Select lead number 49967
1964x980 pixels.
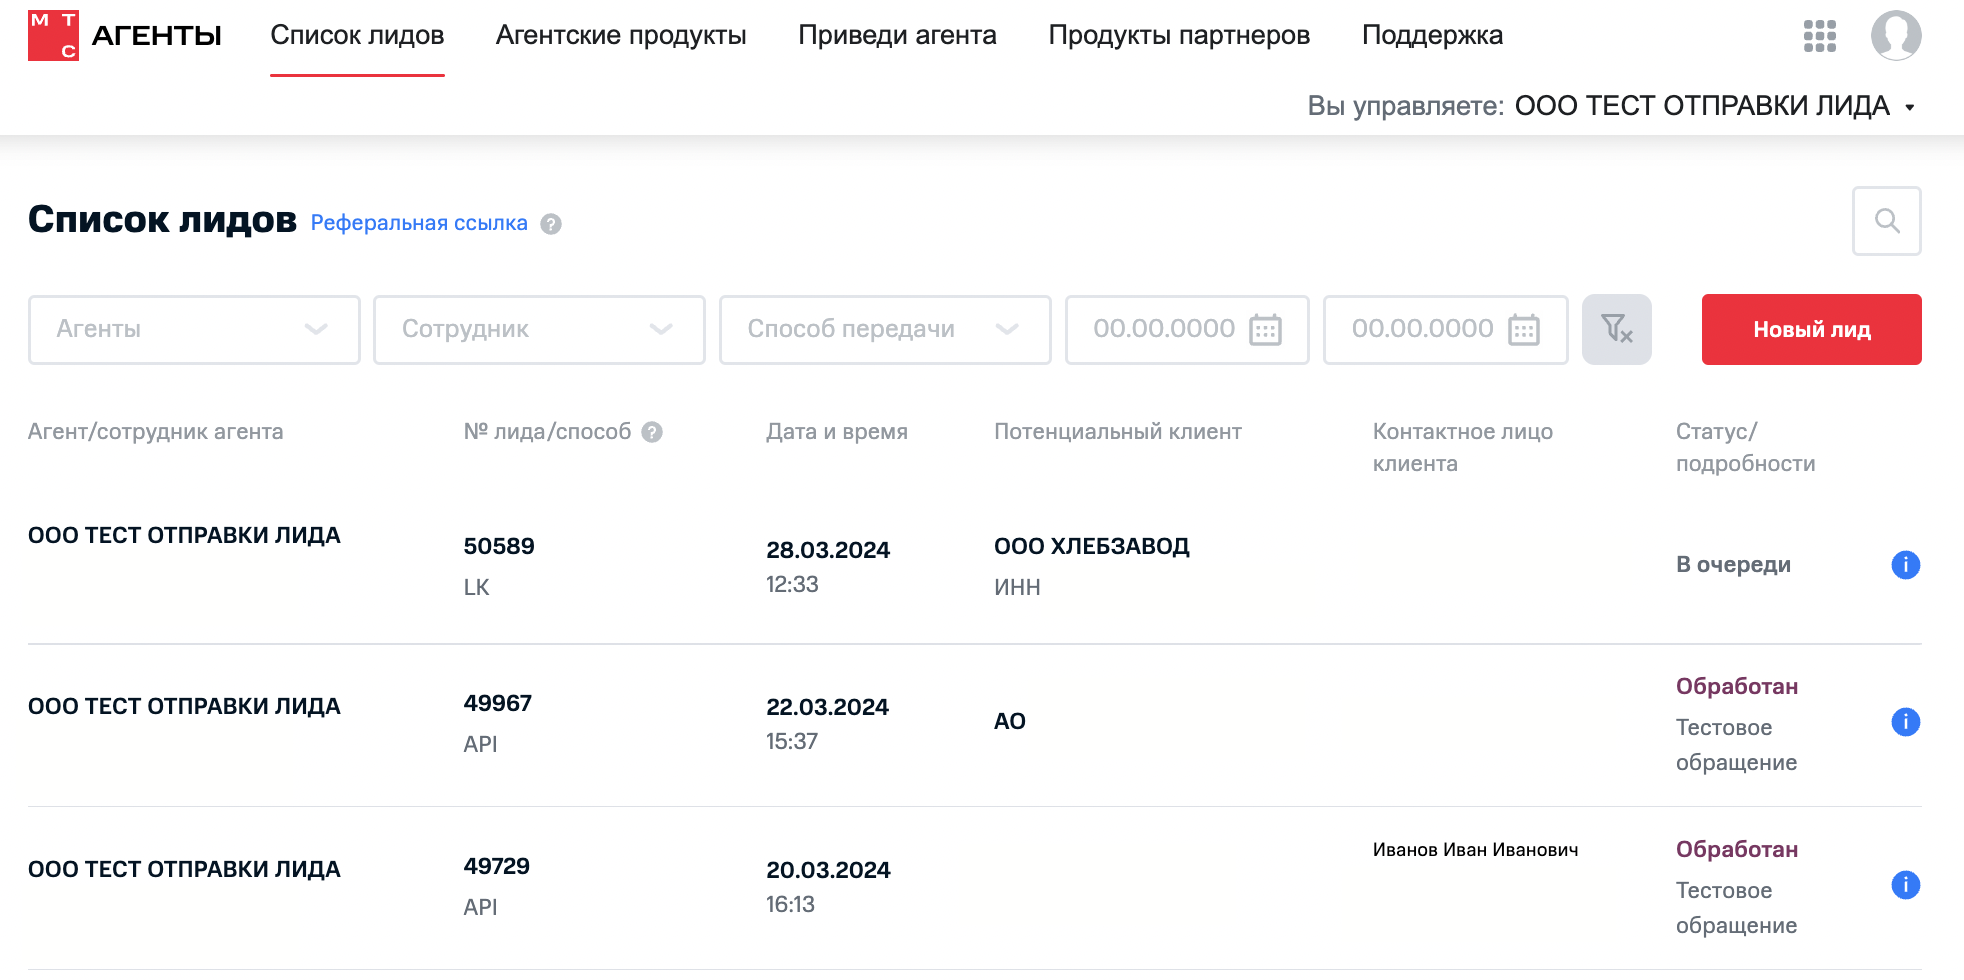click(x=497, y=703)
